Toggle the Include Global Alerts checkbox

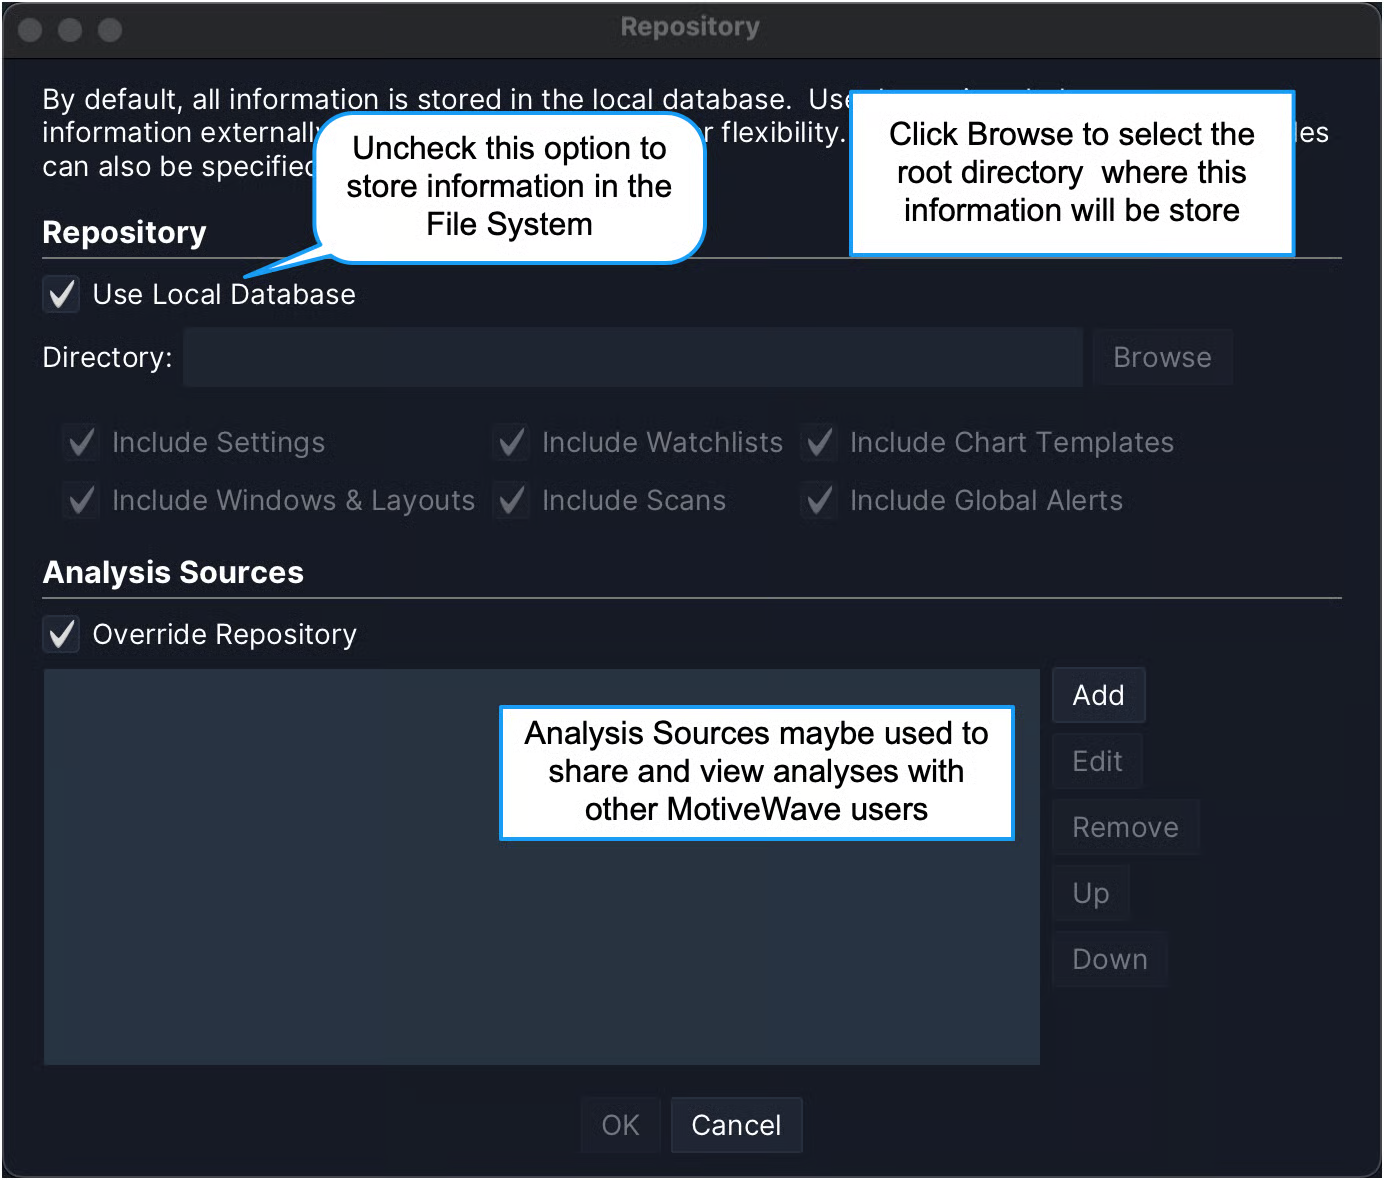point(820,500)
